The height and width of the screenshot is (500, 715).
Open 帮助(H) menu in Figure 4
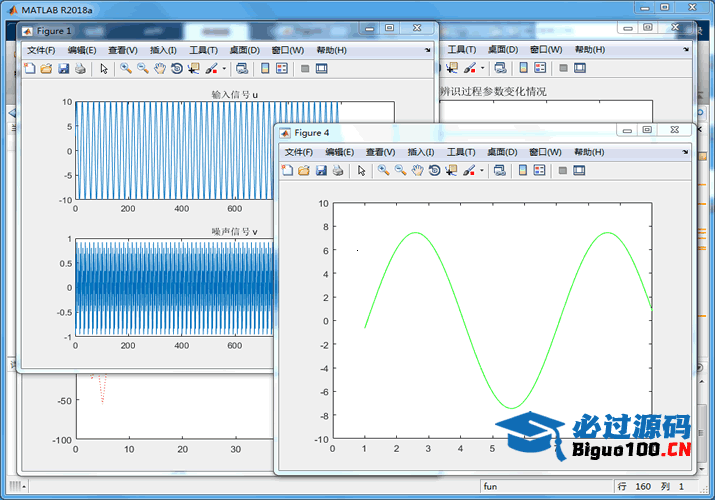click(589, 152)
